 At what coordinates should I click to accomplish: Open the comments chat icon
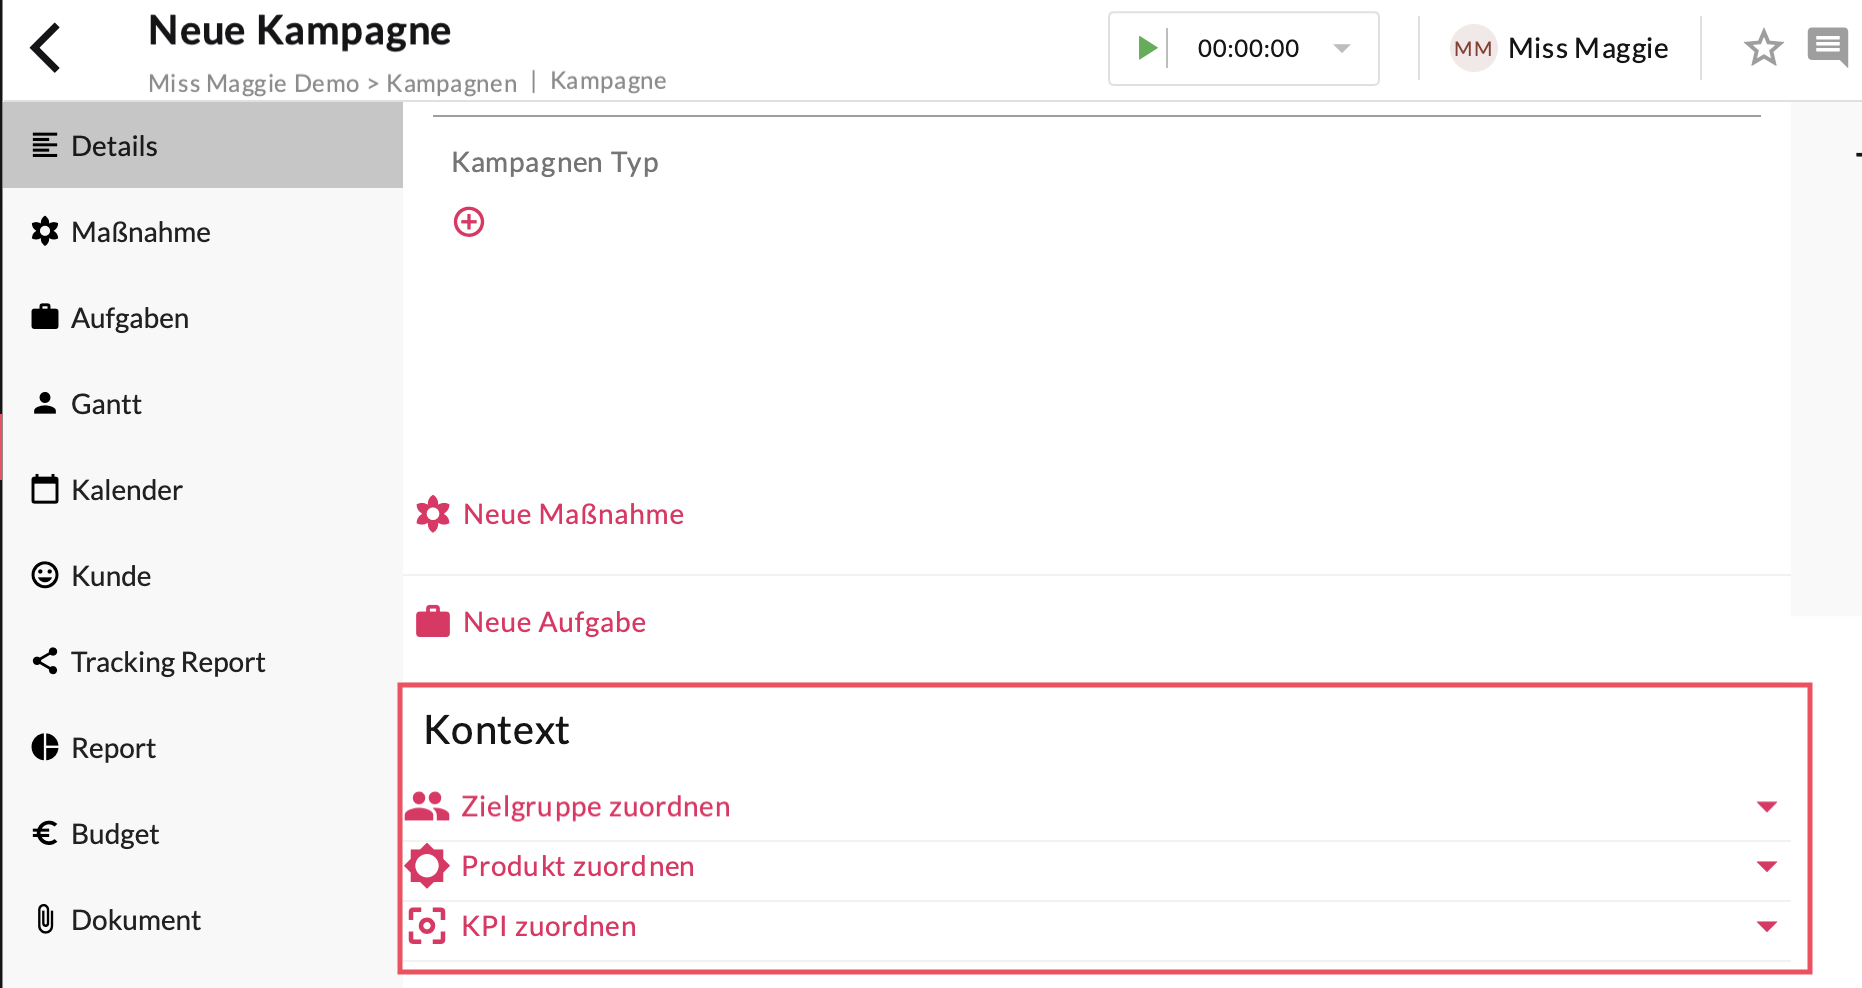tap(1827, 46)
